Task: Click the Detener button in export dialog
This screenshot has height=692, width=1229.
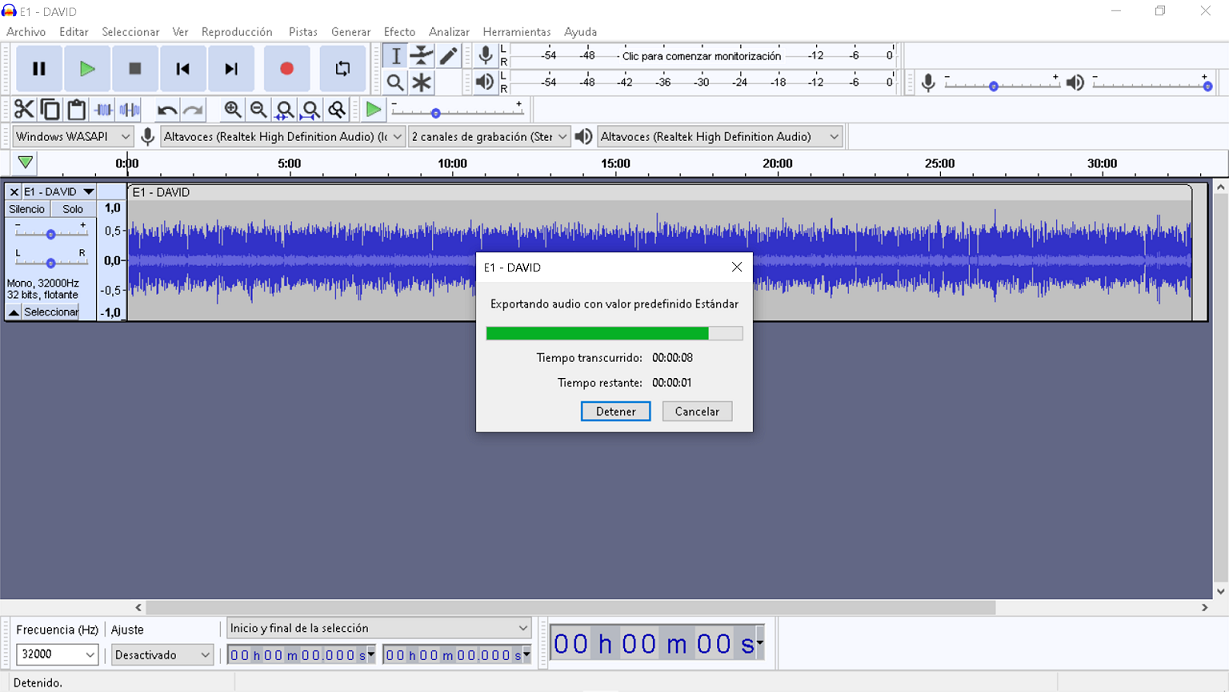Action: click(x=616, y=411)
